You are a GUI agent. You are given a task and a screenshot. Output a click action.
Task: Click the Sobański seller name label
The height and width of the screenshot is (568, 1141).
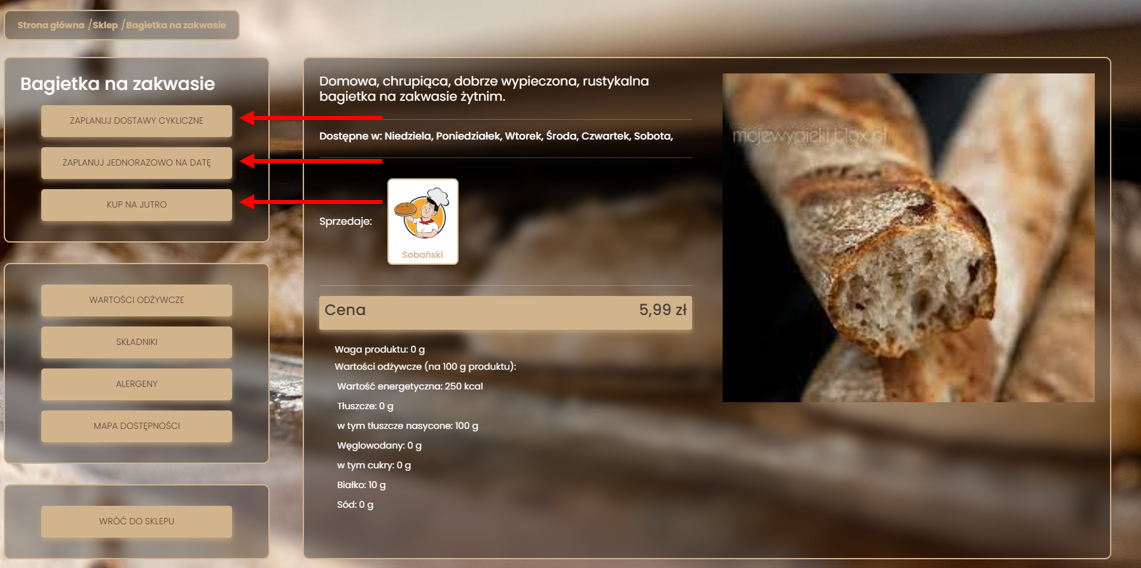coord(422,255)
